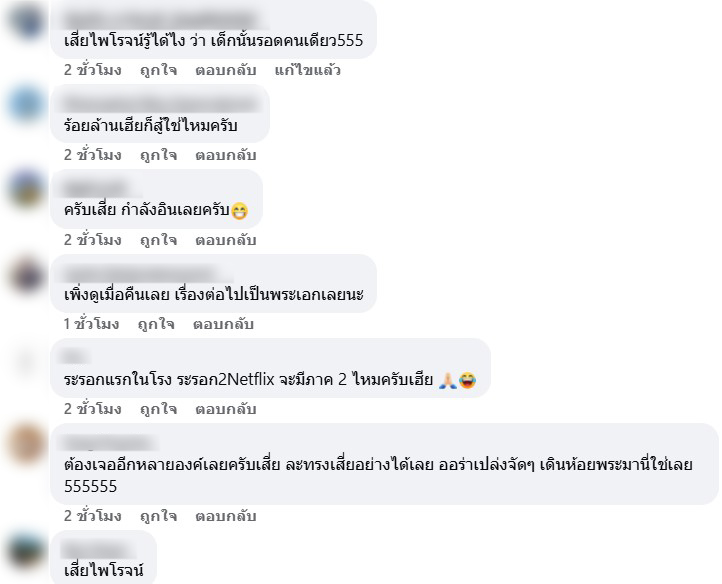Click avatar of last 'เสี่ยไพโรจน์' commenter
The width and height of the screenshot is (722, 584).
pos(26,550)
